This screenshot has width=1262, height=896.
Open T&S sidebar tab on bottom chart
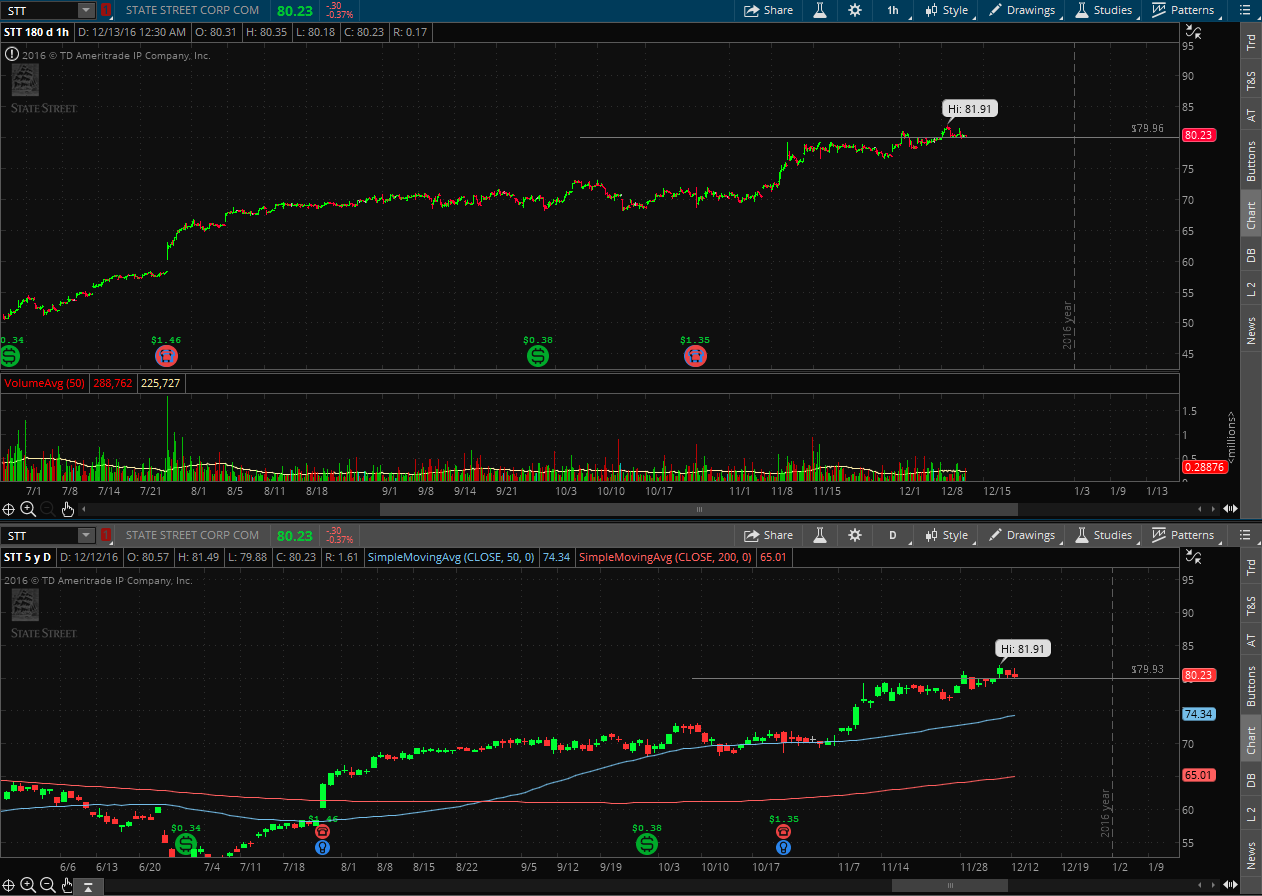coord(1251,604)
